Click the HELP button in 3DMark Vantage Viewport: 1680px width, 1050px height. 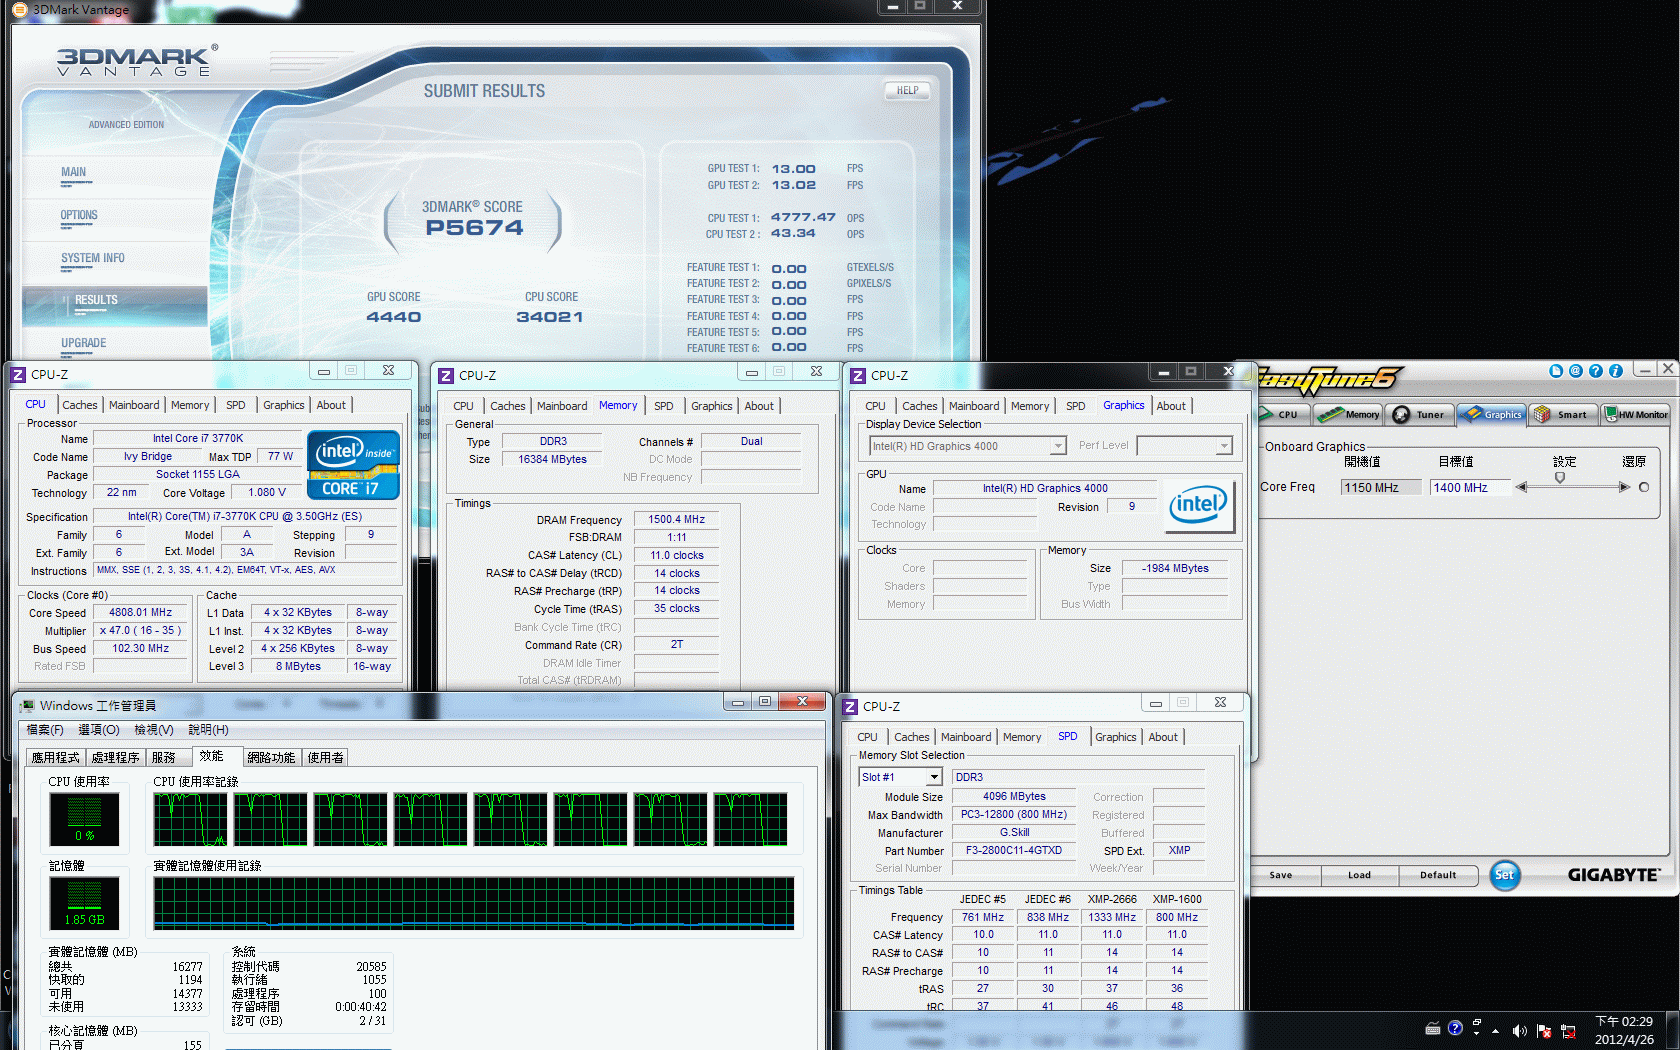pos(907,91)
